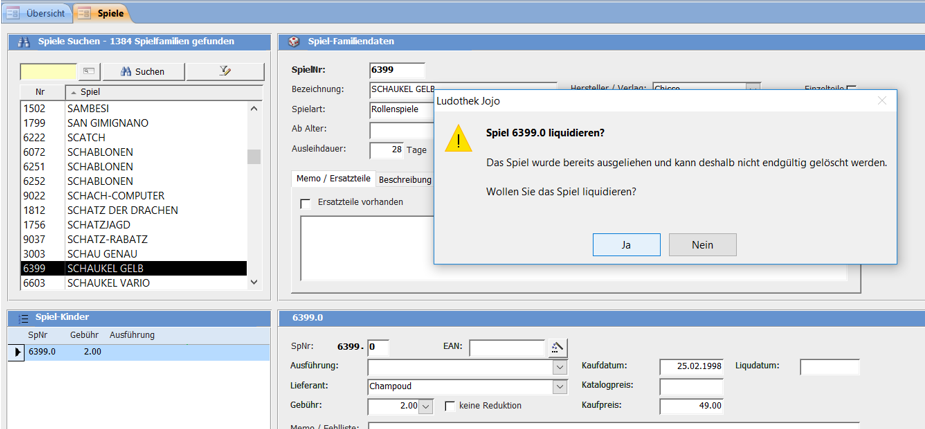Click the Kaufpreis field showing 49.00
Viewport: 925px width, 429px height.
pyautogui.click(x=691, y=406)
